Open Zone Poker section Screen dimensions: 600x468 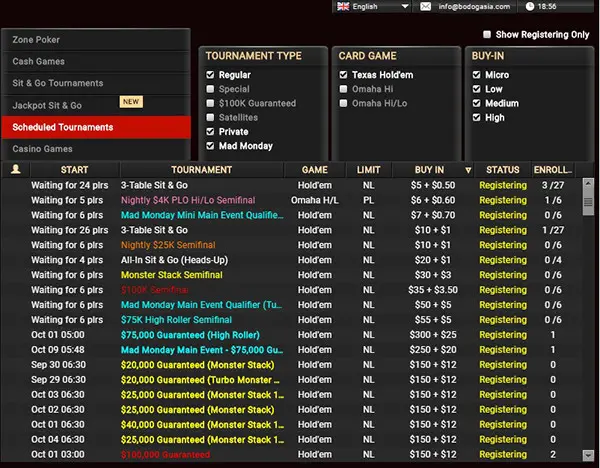click(x=96, y=40)
